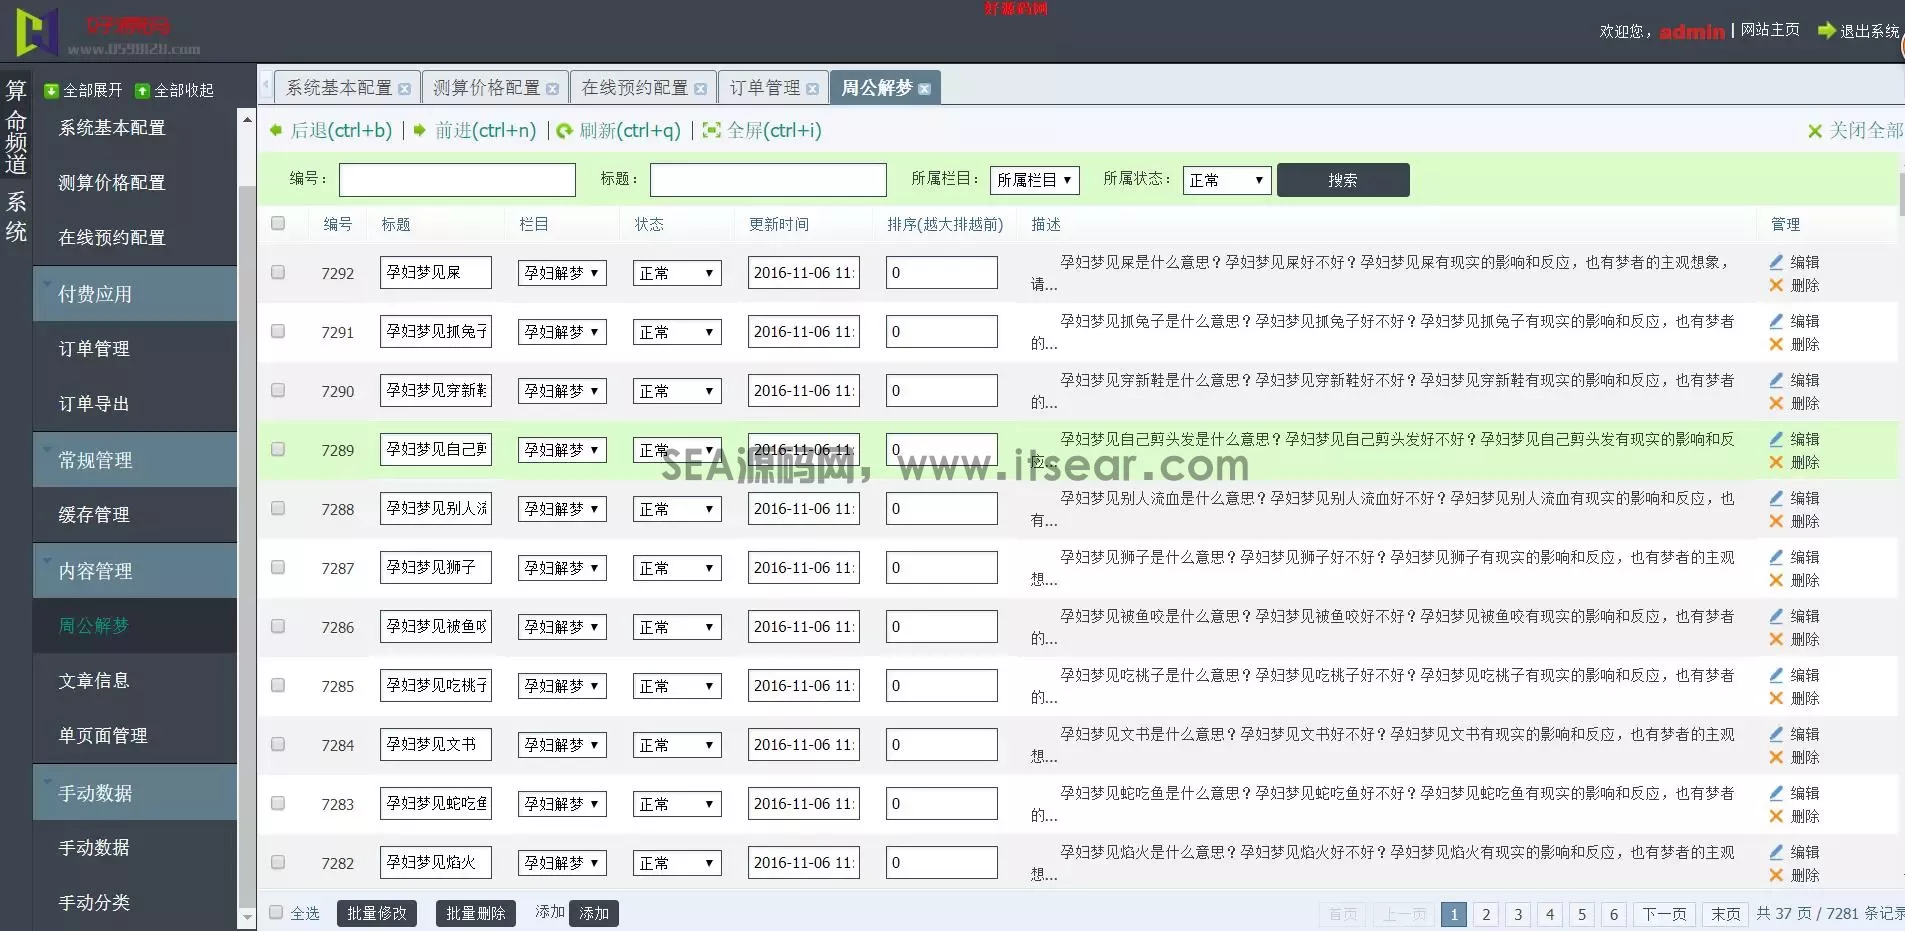Click edit pencil icon for row 7283
This screenshot has height=931, width=1905.
1776,793
